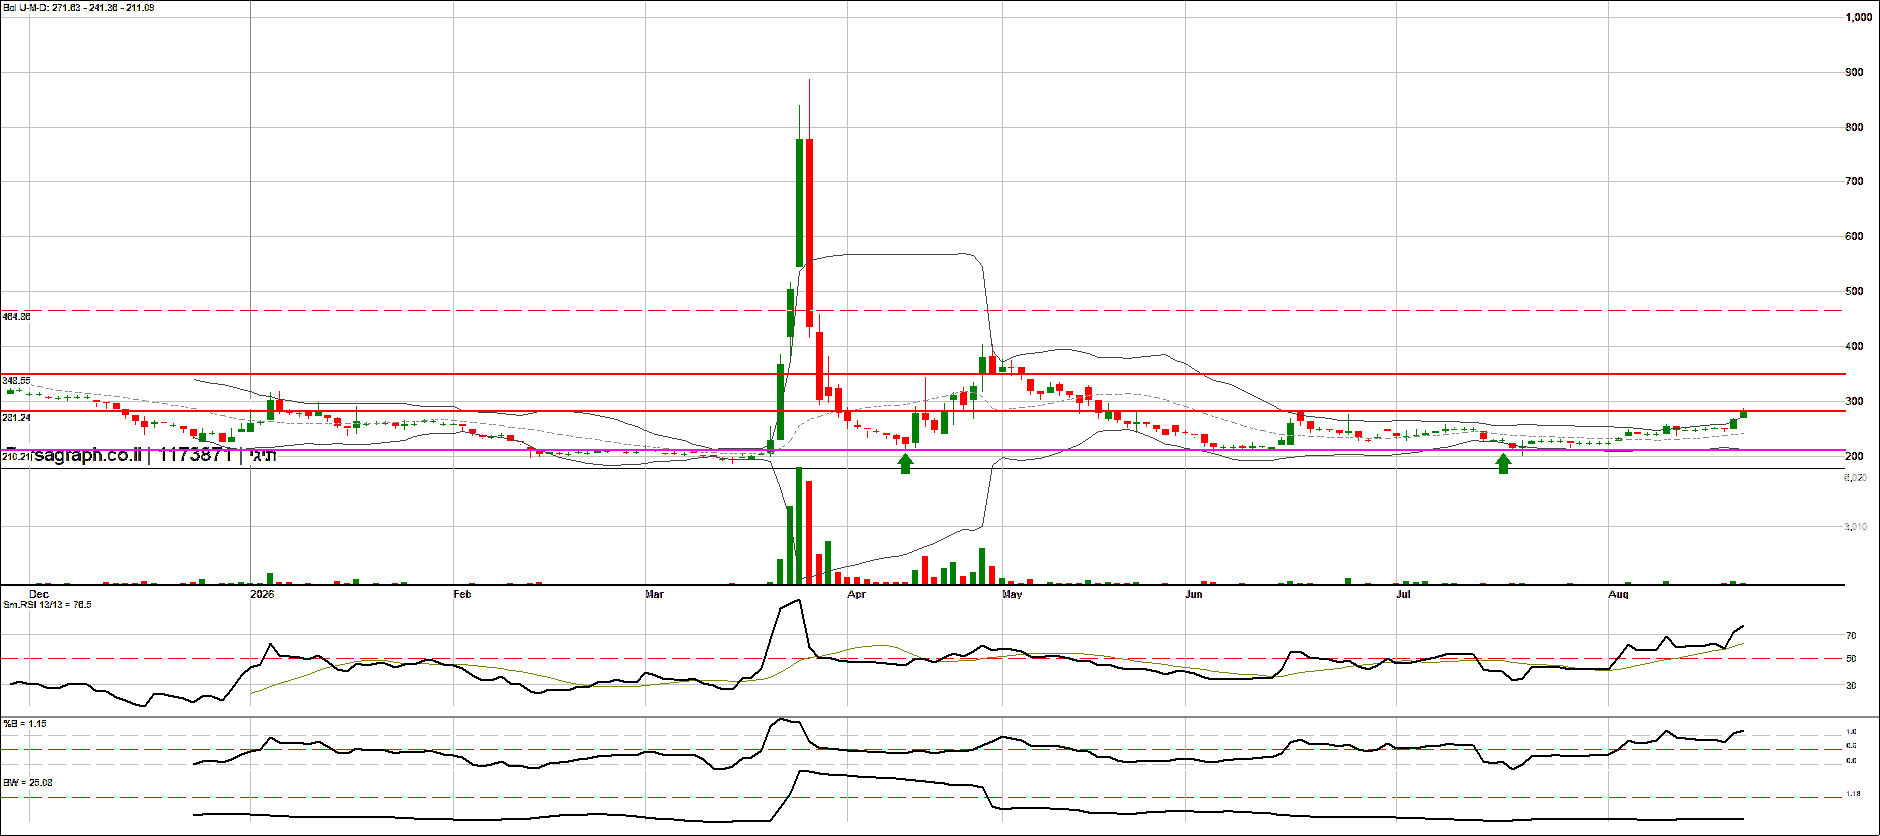Click the 70 value on RSI axis
Viewport: 1880px width, 836px height.
1851,635
